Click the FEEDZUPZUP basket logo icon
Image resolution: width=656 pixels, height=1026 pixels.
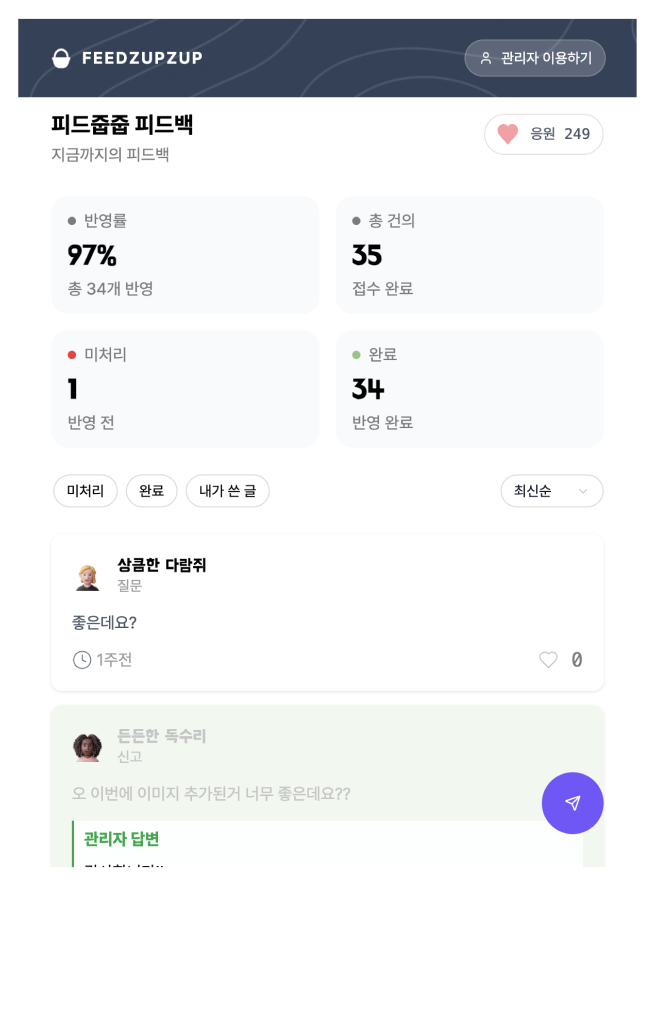[x=62, y=58]
